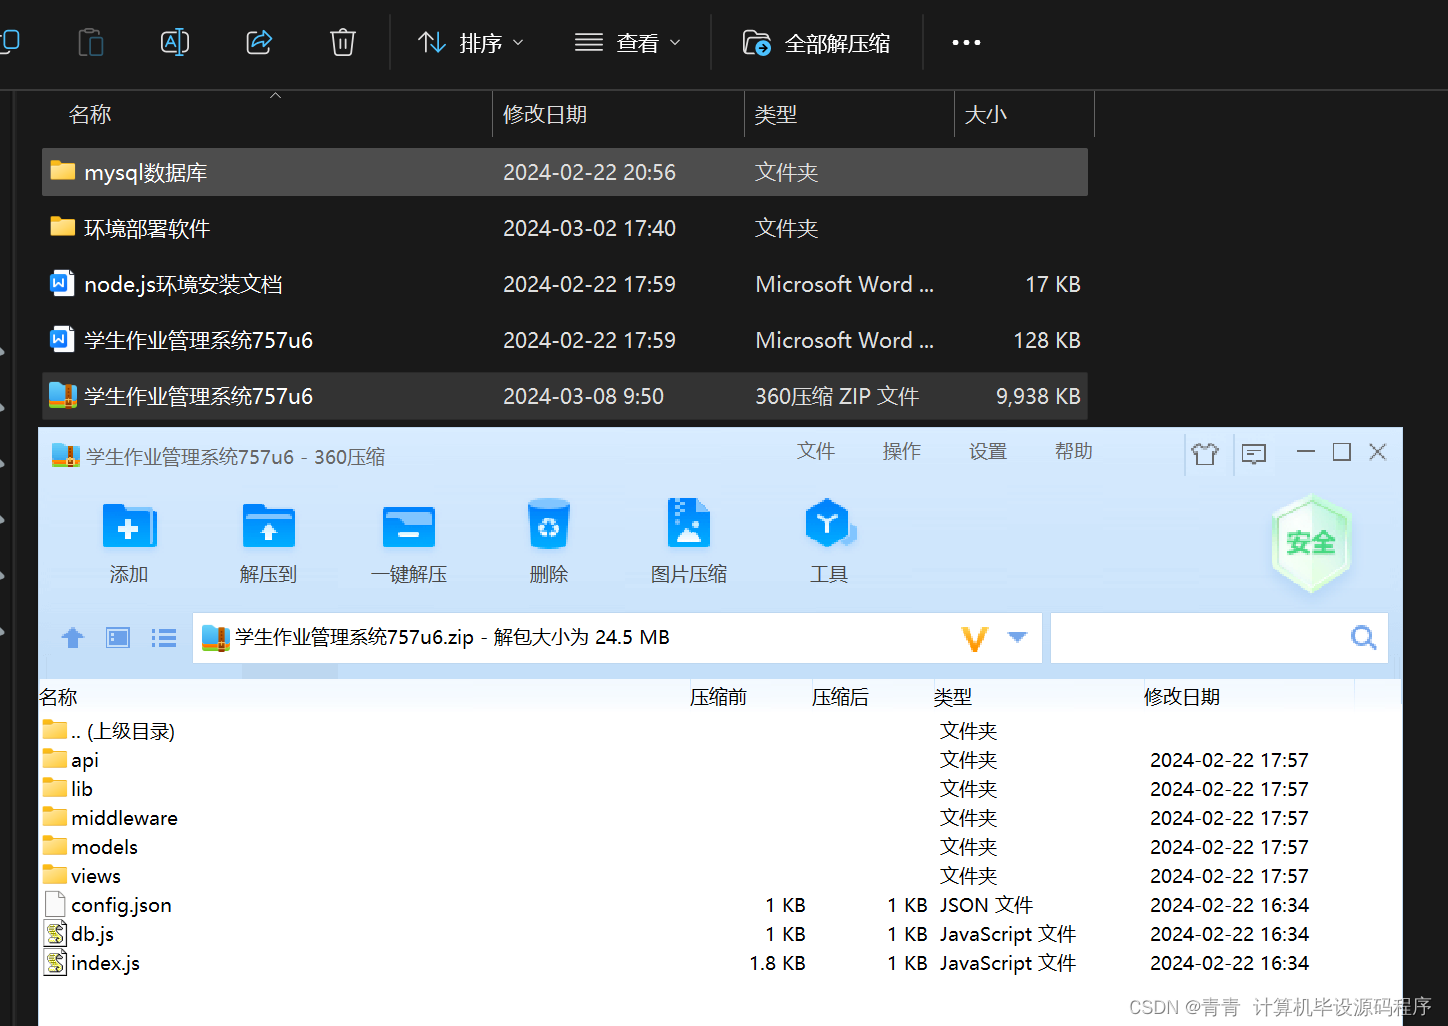Switch to thumbnail view in 360压缩
Viewport: 1448px width, 1026px height.
[x=117, y=637]
